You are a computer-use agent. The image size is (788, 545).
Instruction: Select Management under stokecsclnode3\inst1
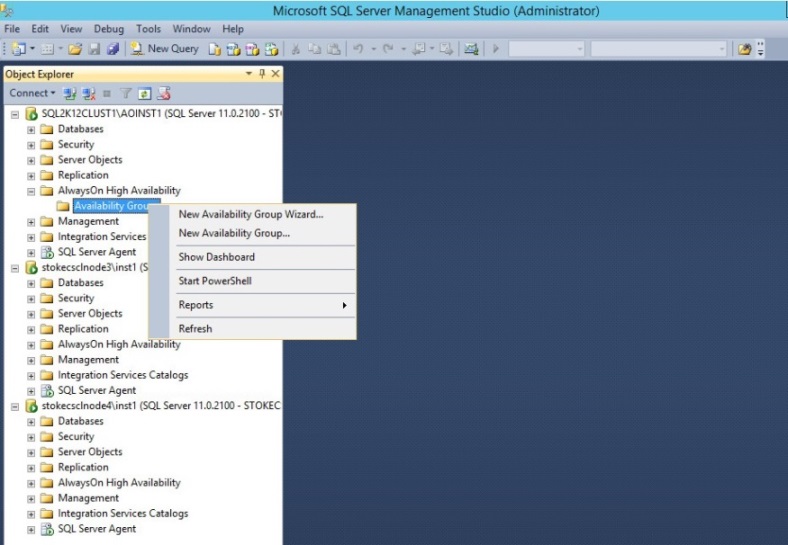tap(88, 360)
